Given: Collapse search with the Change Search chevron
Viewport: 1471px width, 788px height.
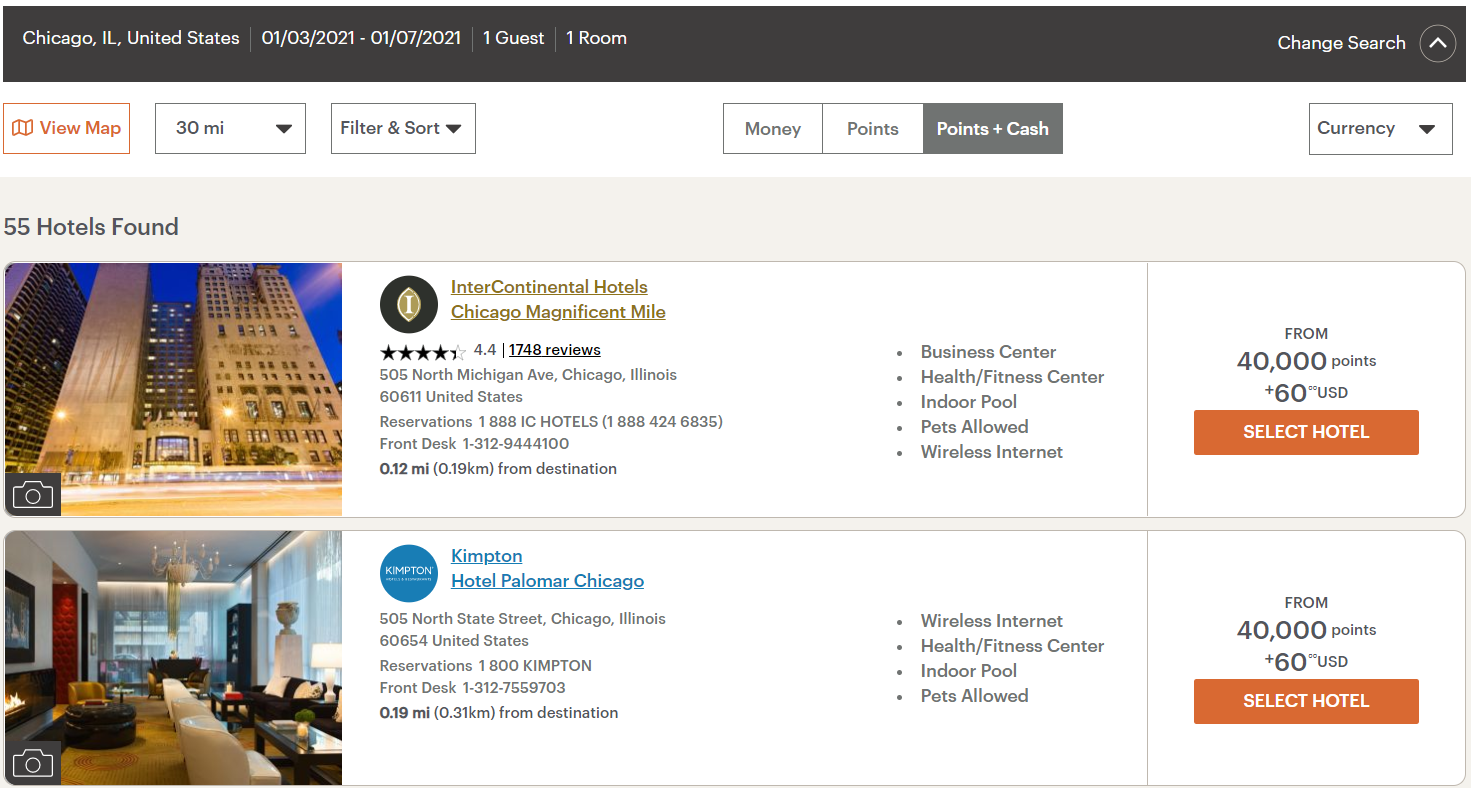Looking at the screenshot, I should point(1438,43).
